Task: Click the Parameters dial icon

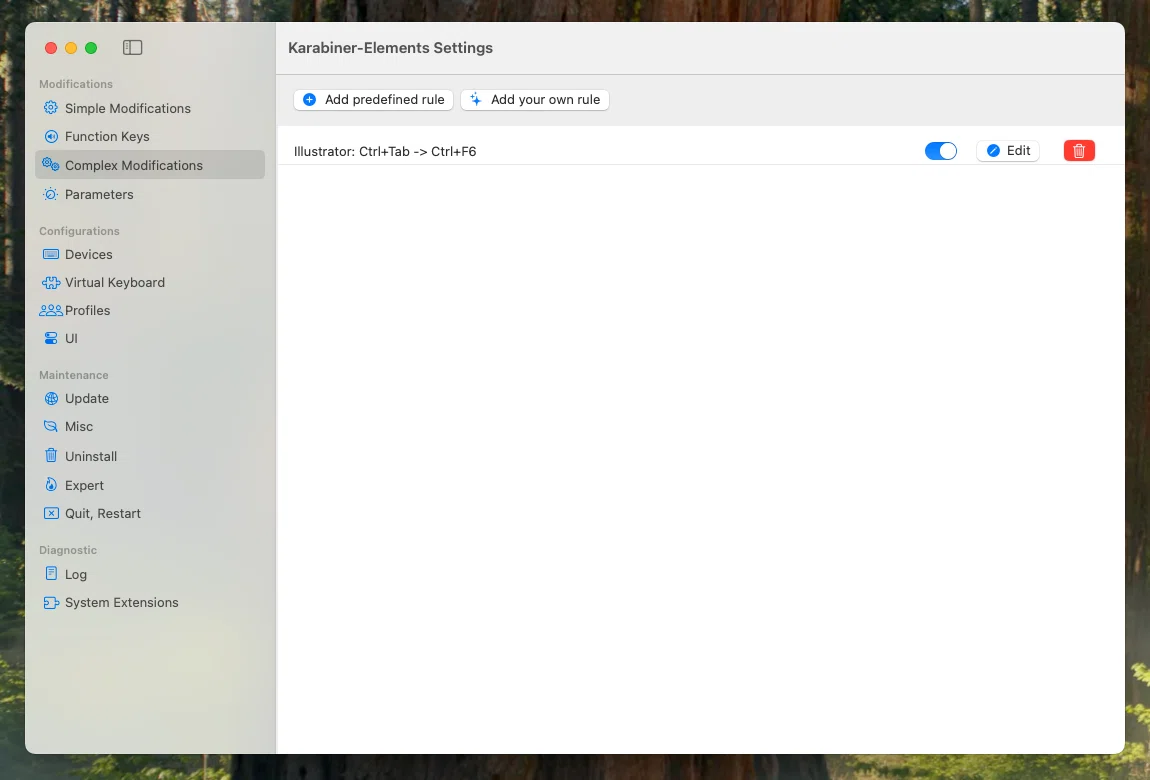Action: (51, 194)
